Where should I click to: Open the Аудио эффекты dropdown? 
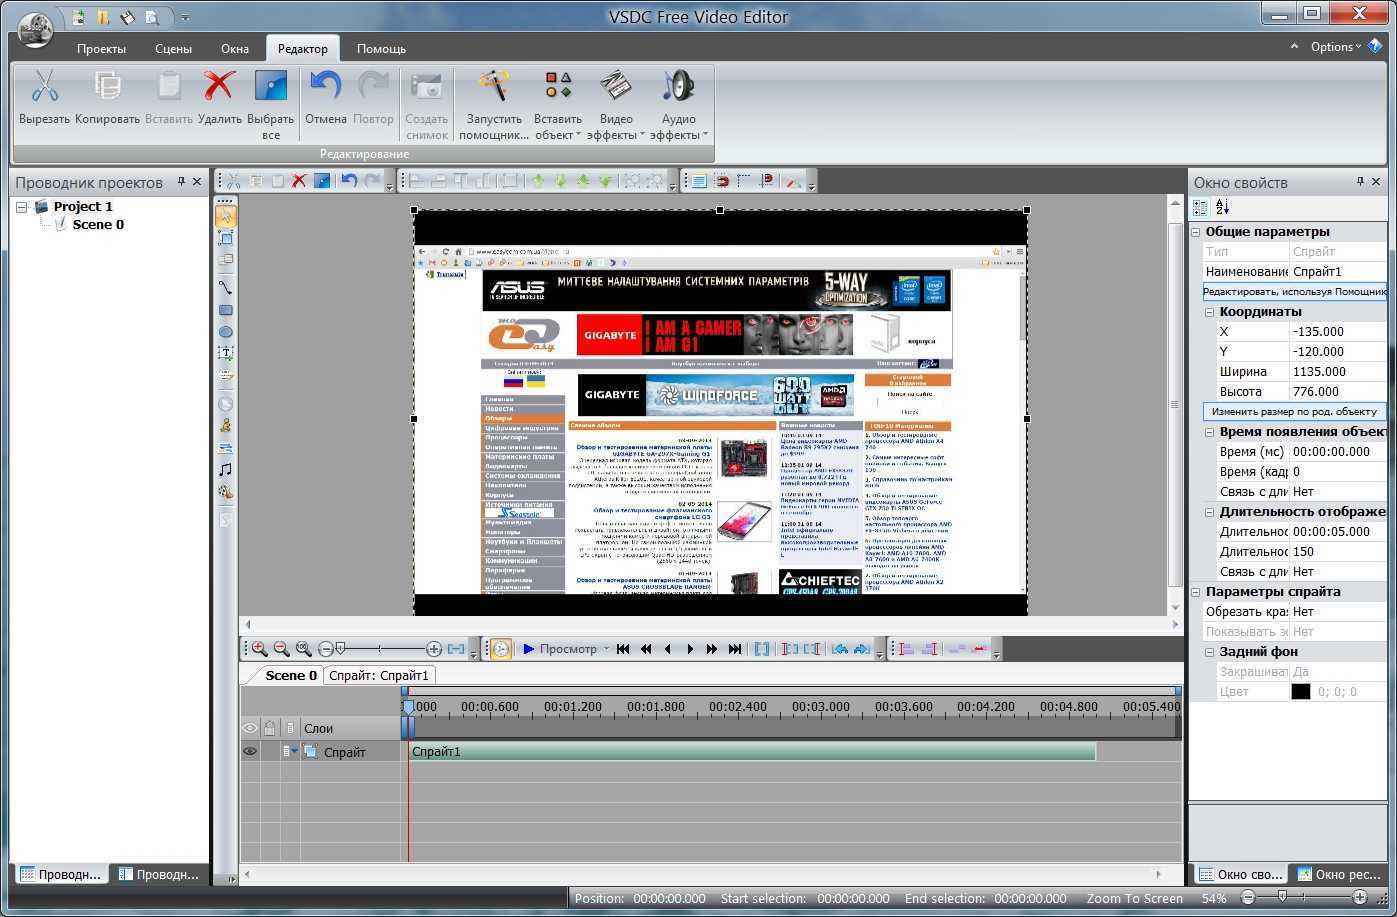(678, 104)
